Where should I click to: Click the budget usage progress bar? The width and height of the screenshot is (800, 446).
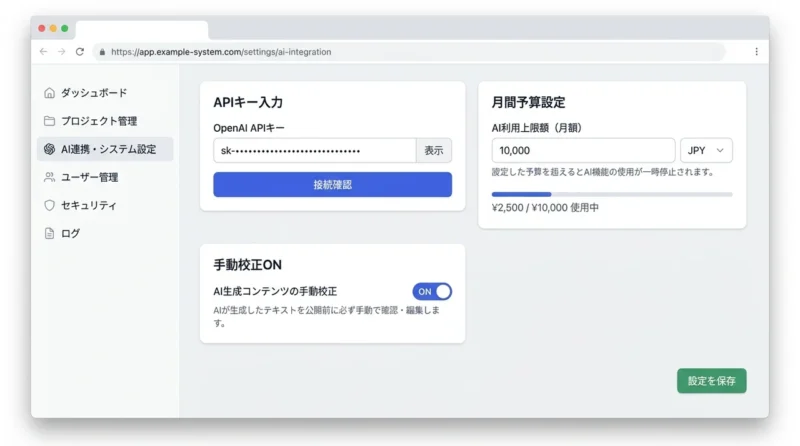(x=612, y=194)
